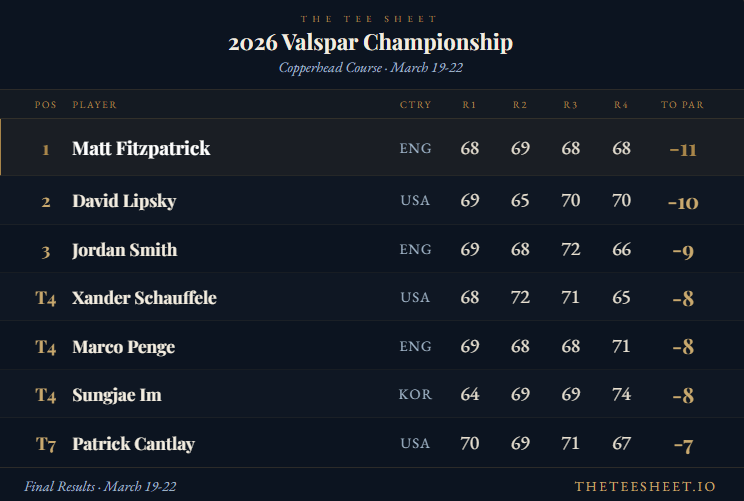Click the R1 column header
The height and width of the screenshot is (501, 744).
pos(469,105)
